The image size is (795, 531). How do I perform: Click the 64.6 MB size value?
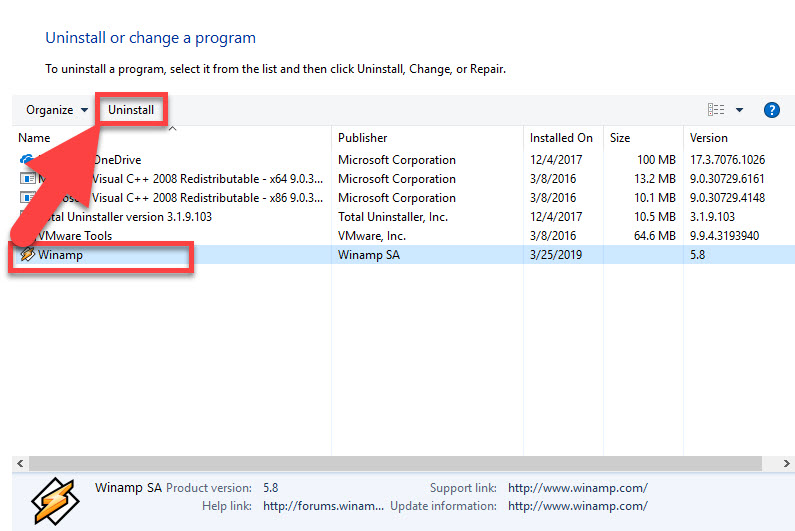coord(655,236)
